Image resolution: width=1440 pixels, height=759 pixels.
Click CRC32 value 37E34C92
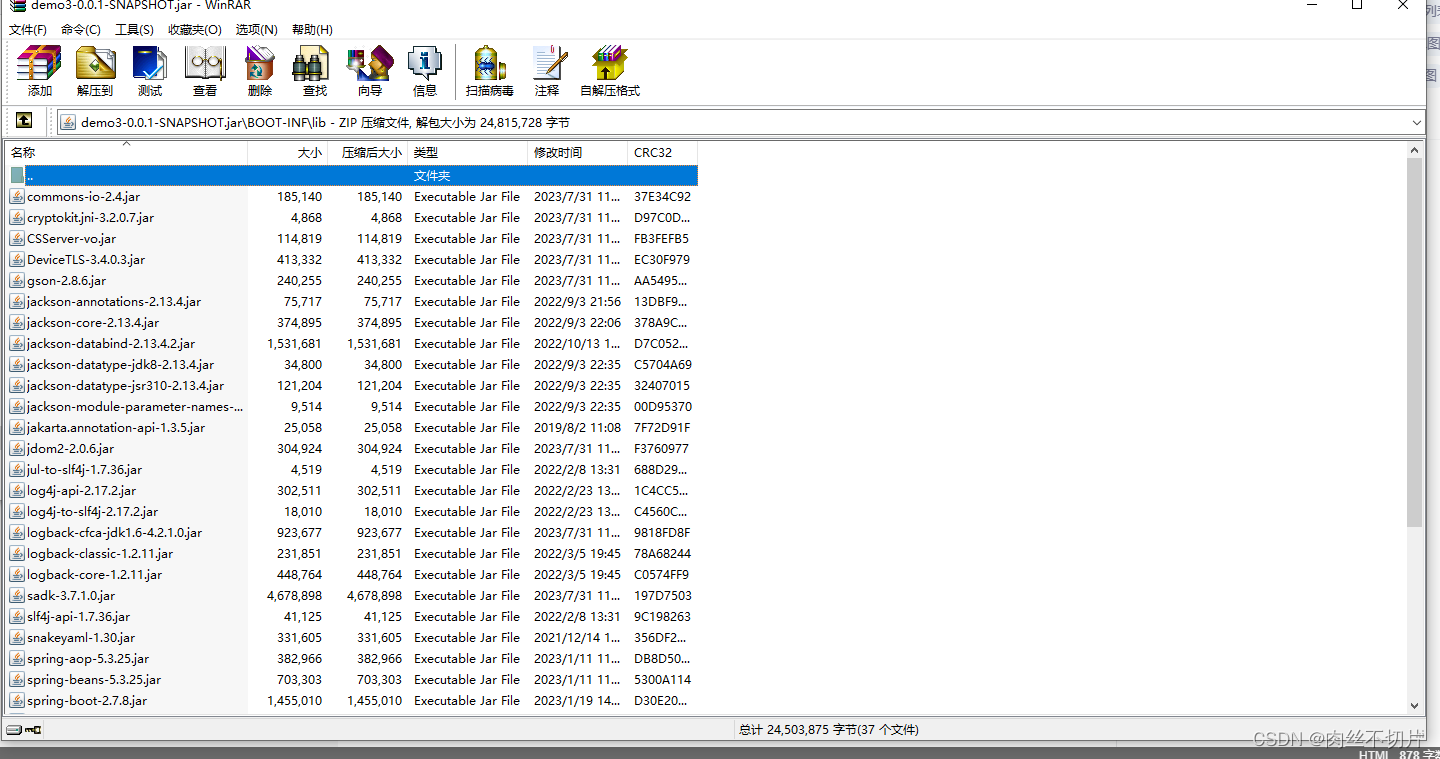pos(662,197)
